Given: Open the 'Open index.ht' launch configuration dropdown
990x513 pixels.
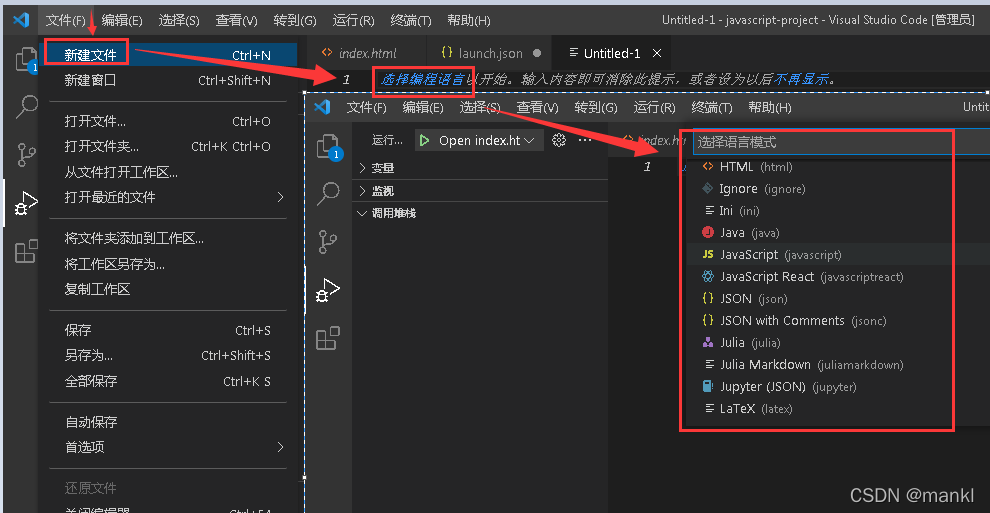Looking at the screenshot, I should (479, 140).
